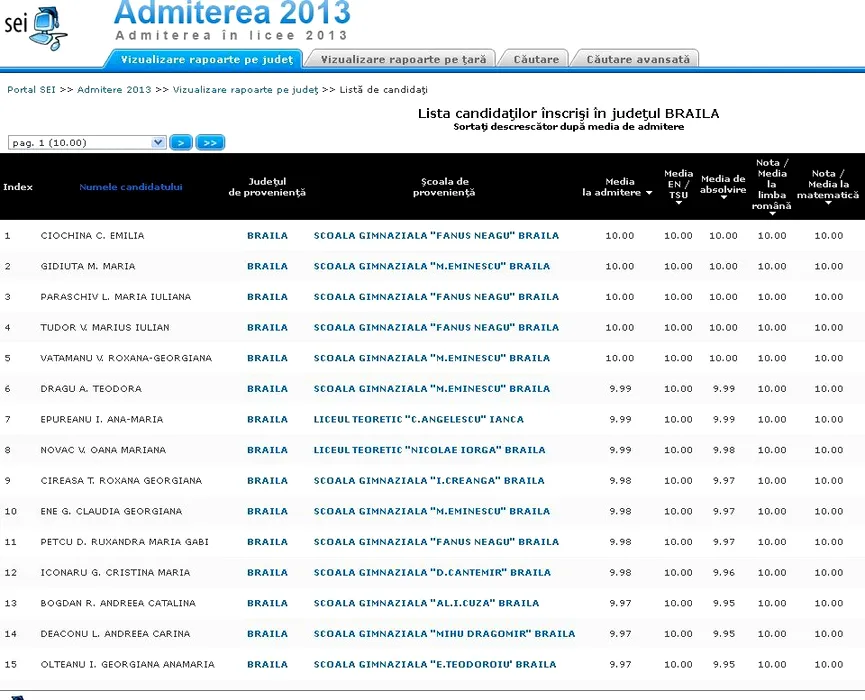Open Admitere 2013 breadcrumb link
This screenshot has width=865, height=700.
coord(114,90)
